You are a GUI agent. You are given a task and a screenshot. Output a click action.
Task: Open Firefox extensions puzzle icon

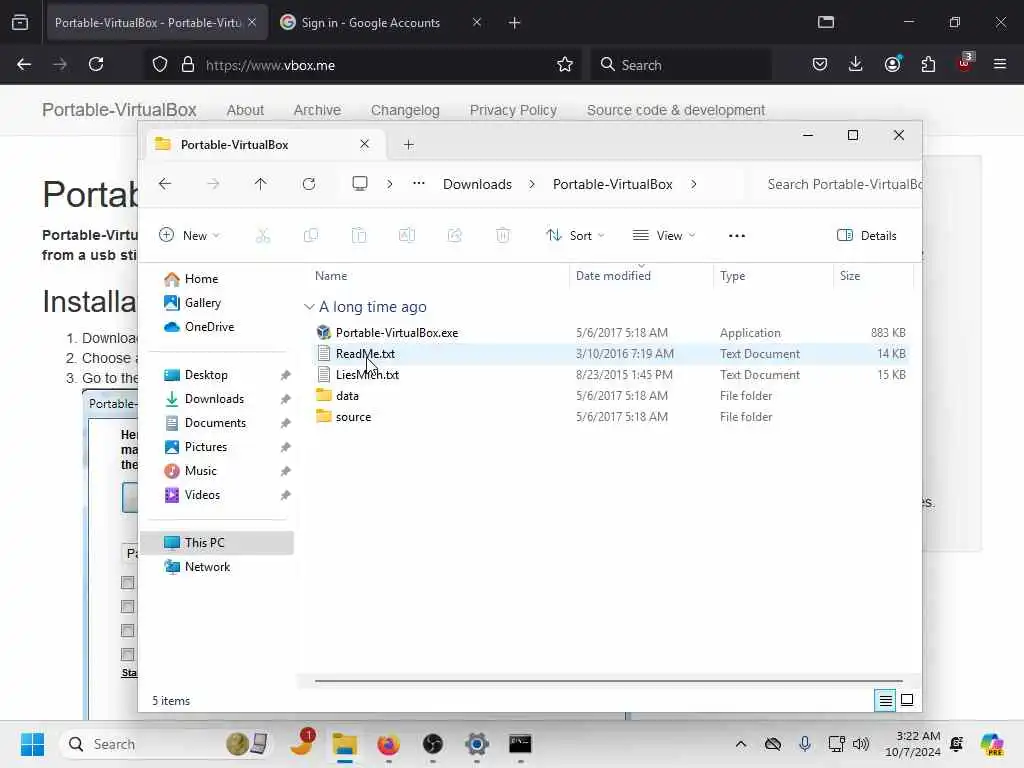(928, 64)
